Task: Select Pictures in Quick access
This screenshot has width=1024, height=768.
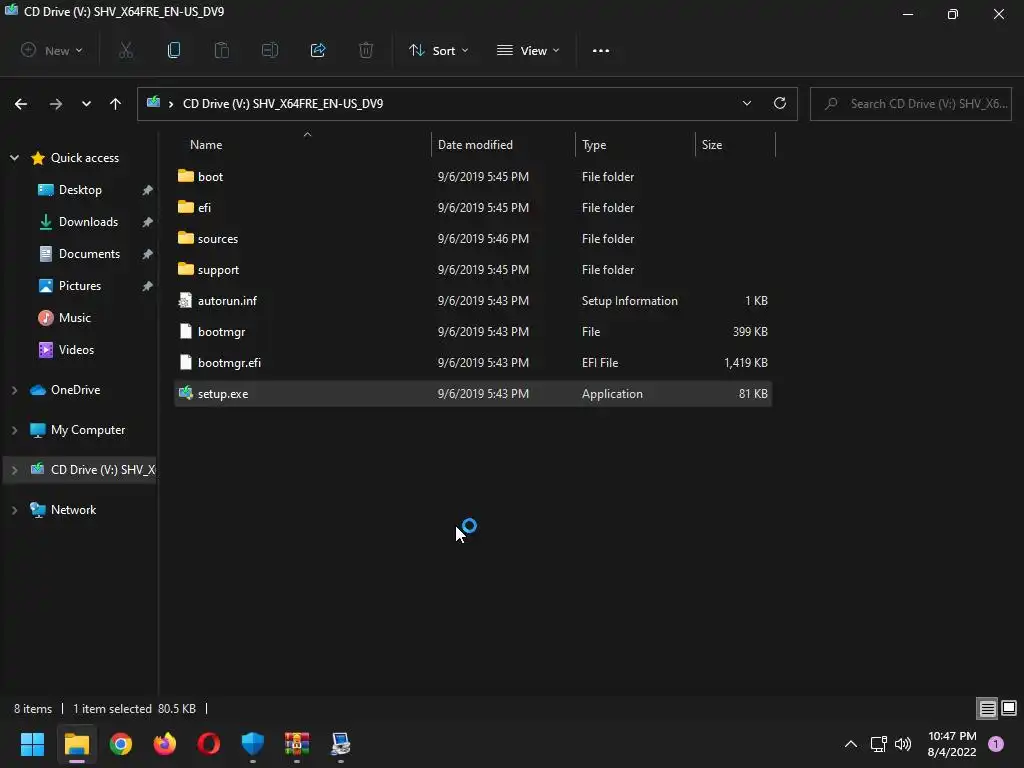Action: tap(80, 286)
